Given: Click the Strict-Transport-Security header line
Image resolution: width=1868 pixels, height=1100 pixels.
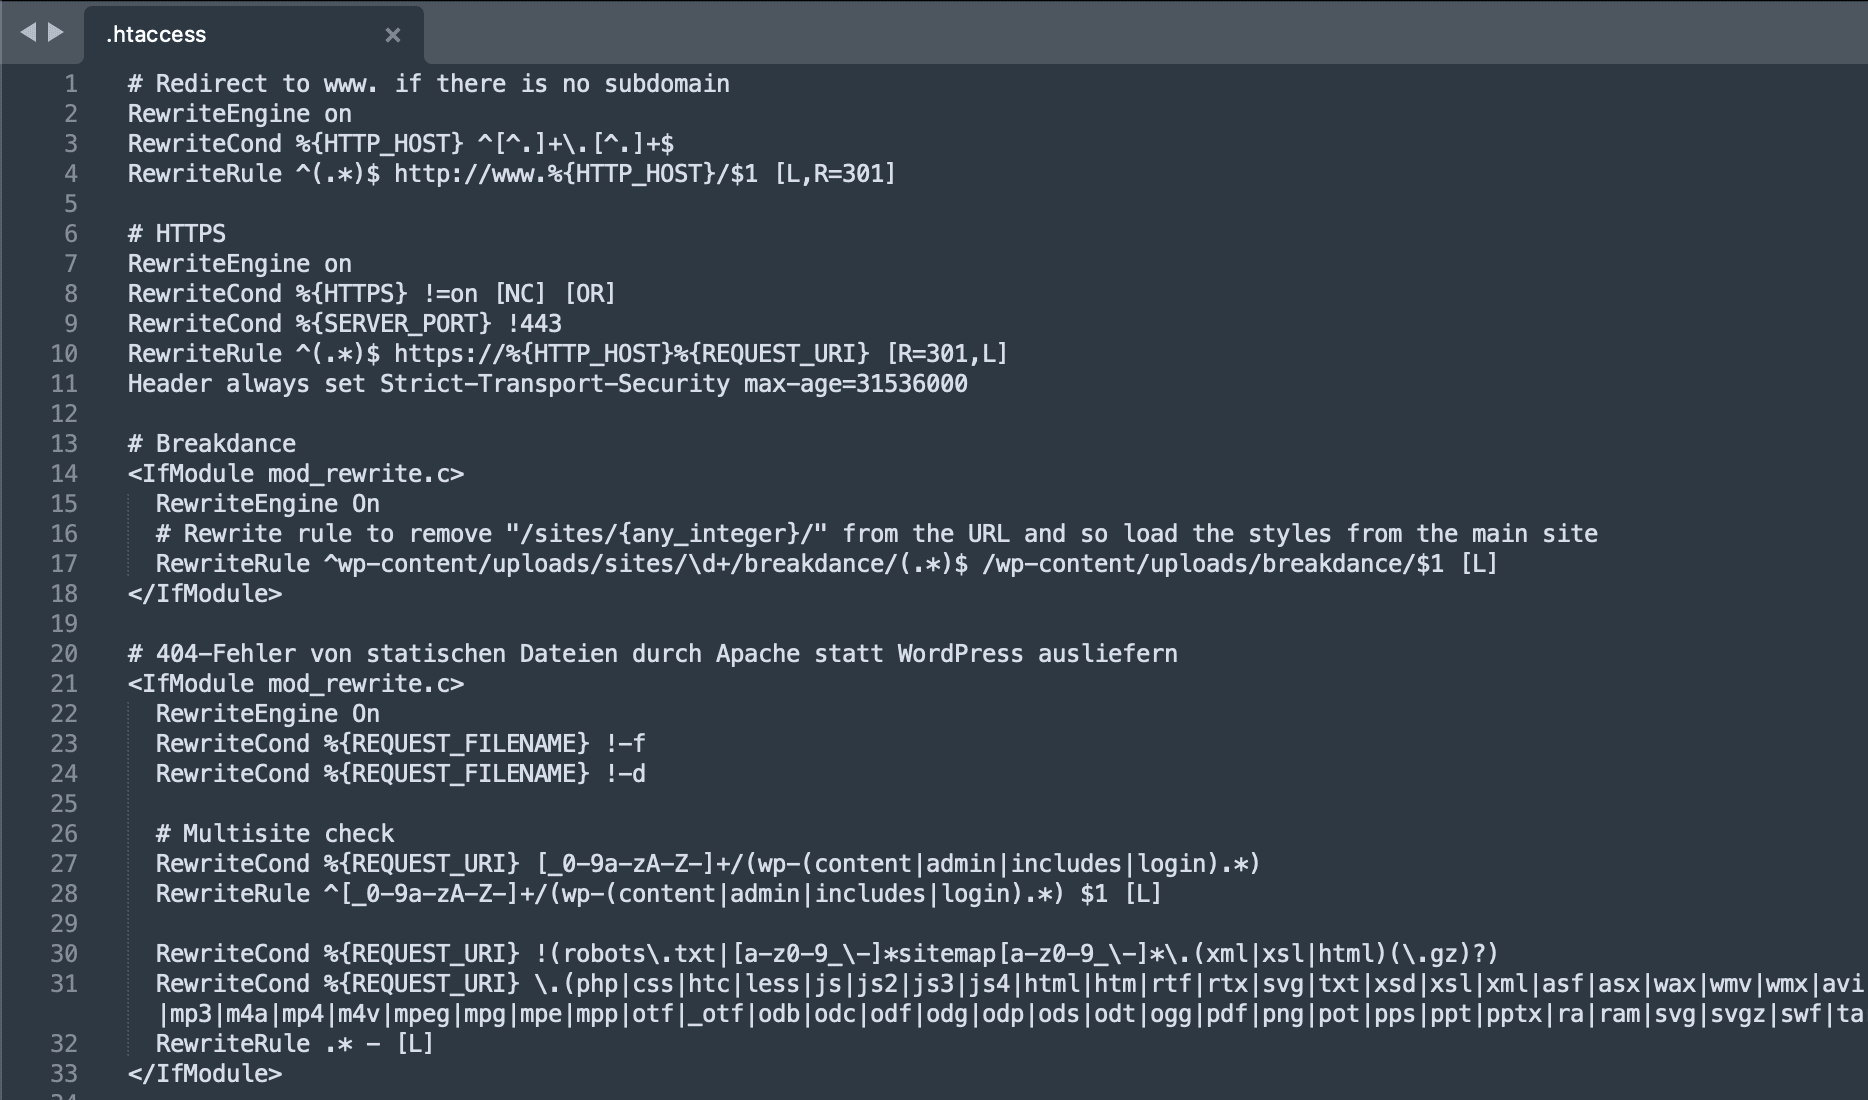Looking at the screenshot, I should coord(548,384).
